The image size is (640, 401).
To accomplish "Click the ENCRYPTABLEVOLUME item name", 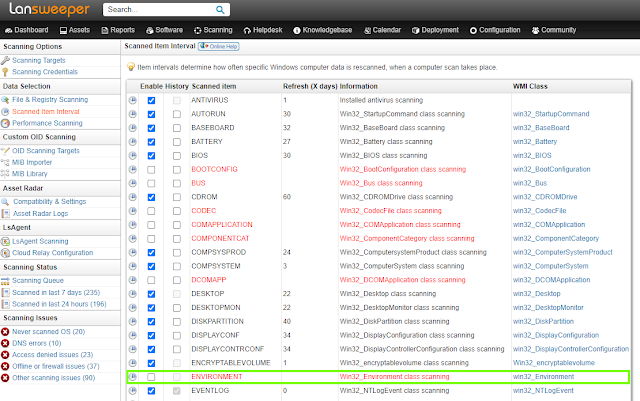I will point(231,363).
